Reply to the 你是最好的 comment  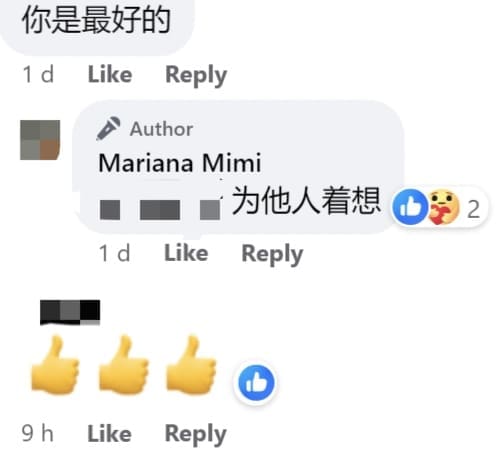pyautogui.click(x=196, y=75)
